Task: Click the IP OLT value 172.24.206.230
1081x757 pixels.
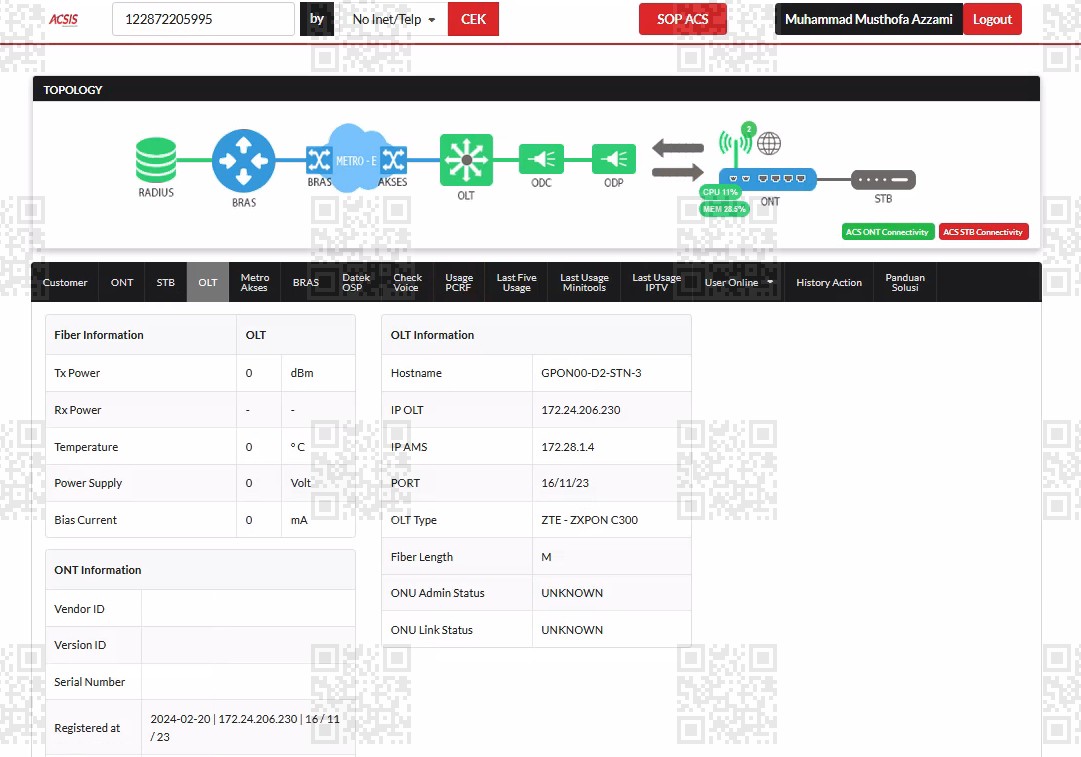Action: pyautogui.click(x=580, y=410)
